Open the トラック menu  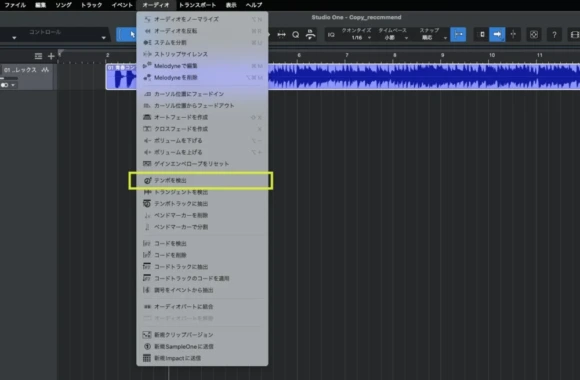click(91, 5)
